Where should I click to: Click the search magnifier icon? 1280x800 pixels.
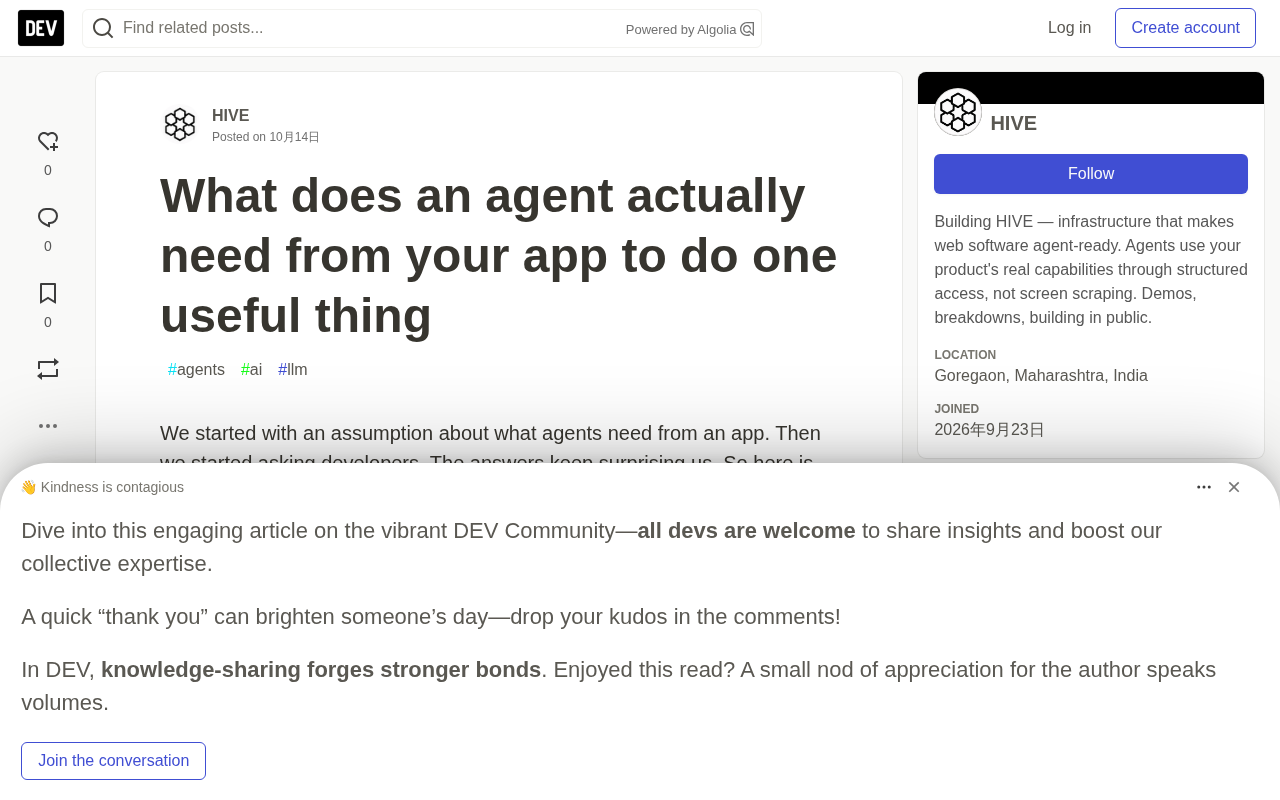103,28
